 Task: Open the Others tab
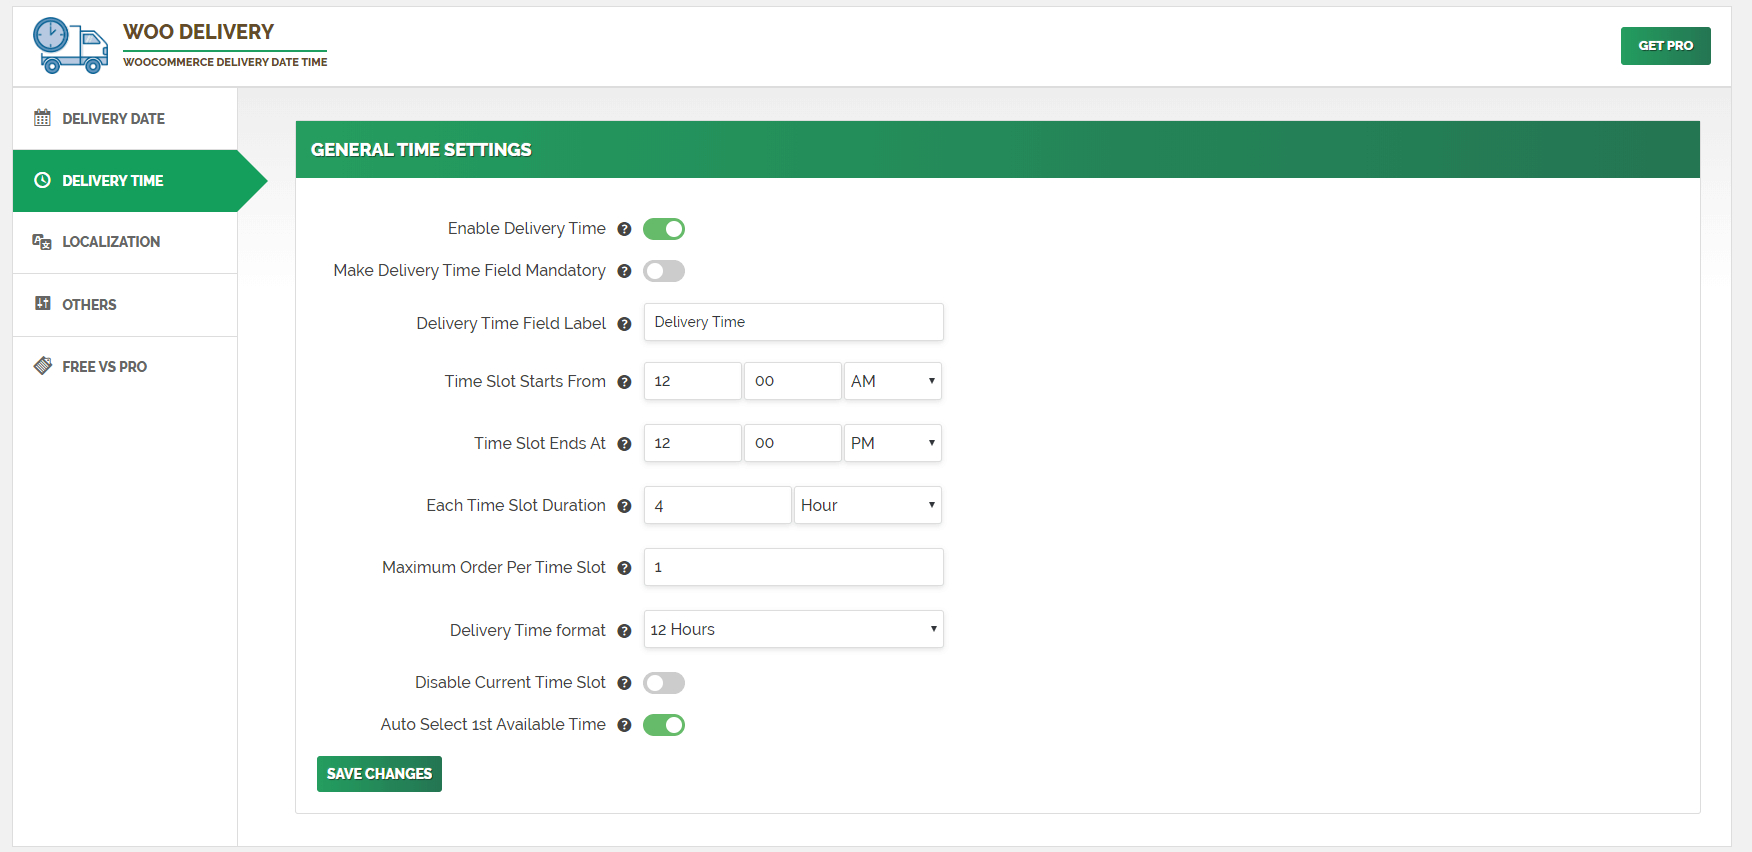tap(125, 304)
